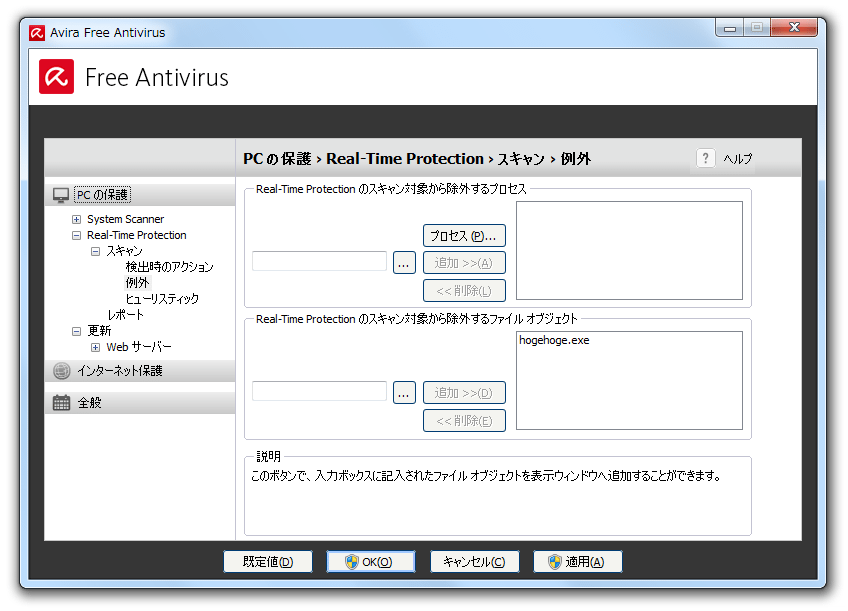Open the 全般 section
This screenshot has height=611, width=848.
pyautogui.click(x=89, y=403)
